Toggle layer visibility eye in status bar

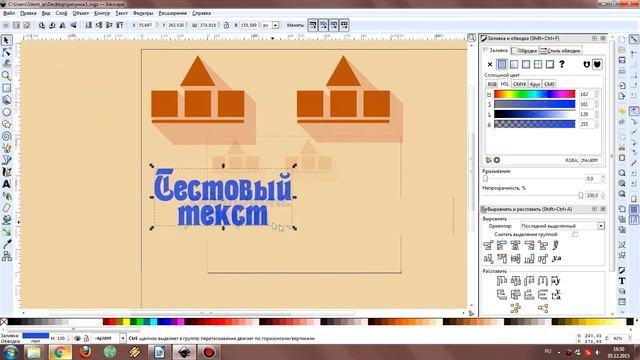click(78, 338)
